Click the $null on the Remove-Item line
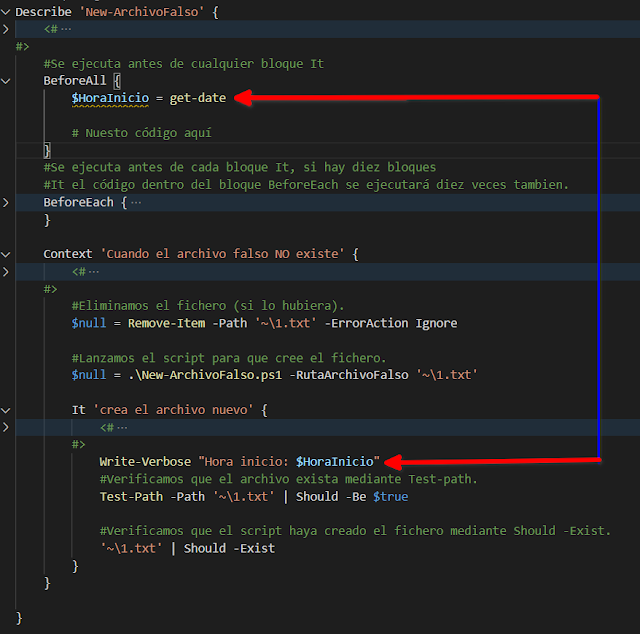The height and width of the screenshot is (634, 640). point(89,323)
